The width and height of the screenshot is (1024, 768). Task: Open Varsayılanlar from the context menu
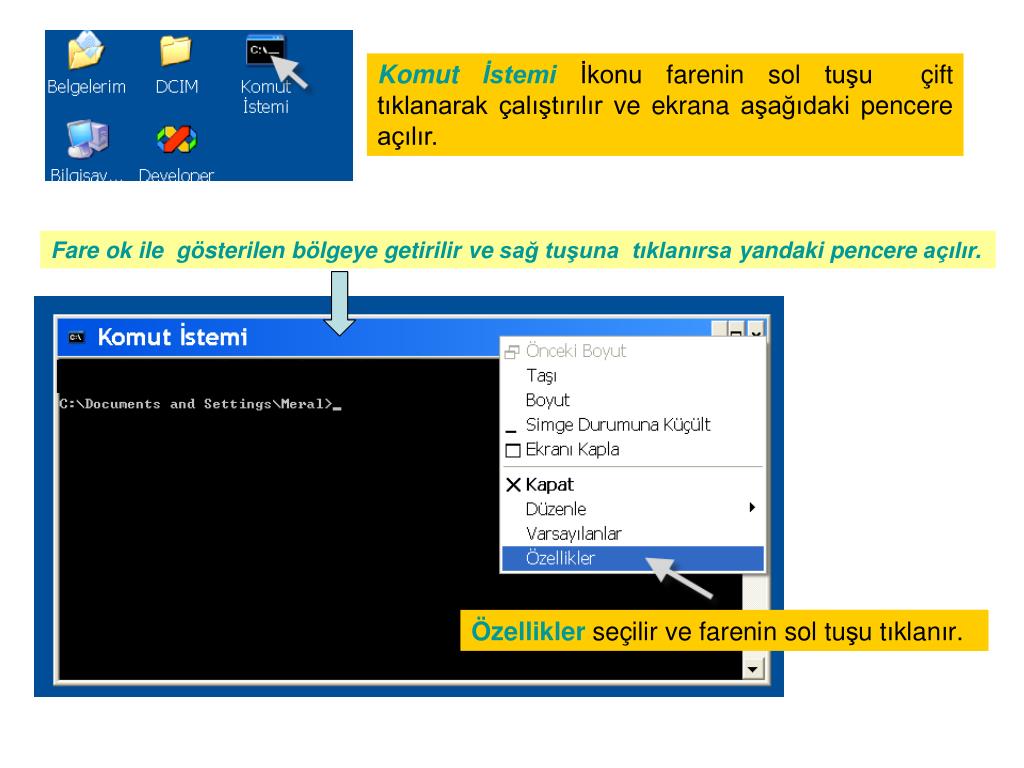632,534
